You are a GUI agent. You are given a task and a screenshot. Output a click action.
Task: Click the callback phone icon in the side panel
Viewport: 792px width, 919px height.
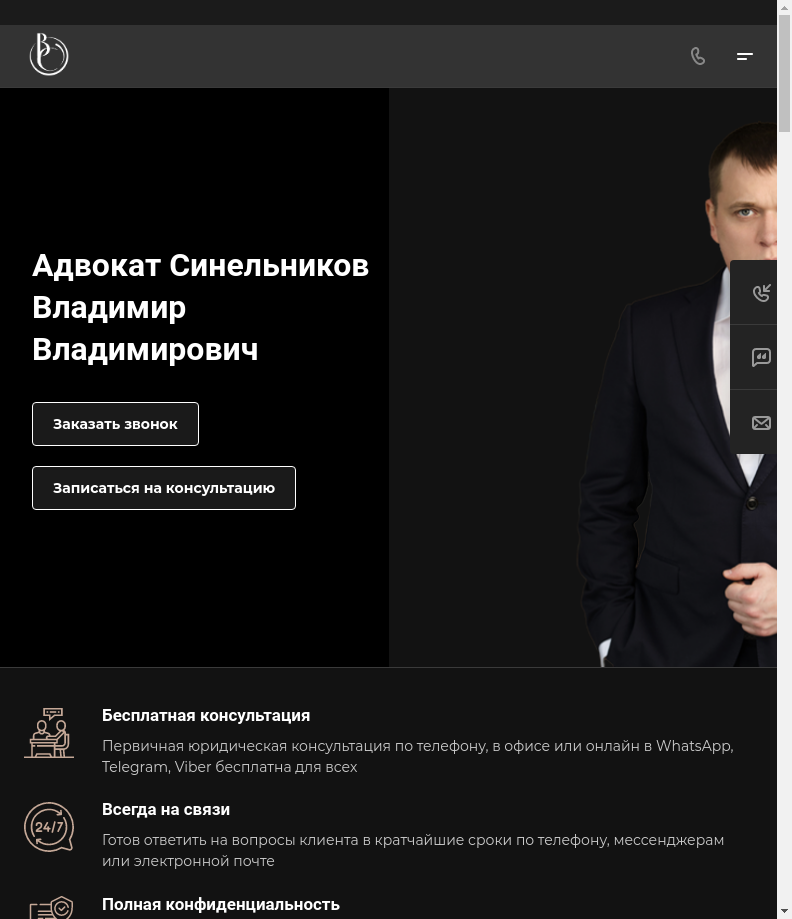pyautogui.click(x=761, y=292)
